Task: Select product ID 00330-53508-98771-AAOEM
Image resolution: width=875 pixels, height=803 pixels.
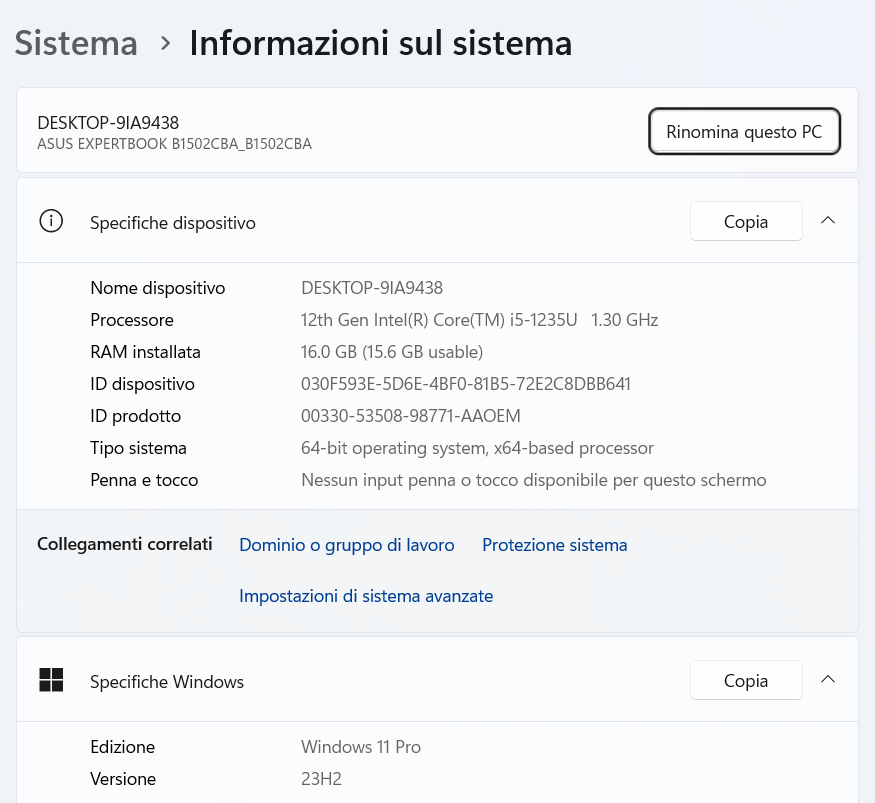Action: point(411,416)
